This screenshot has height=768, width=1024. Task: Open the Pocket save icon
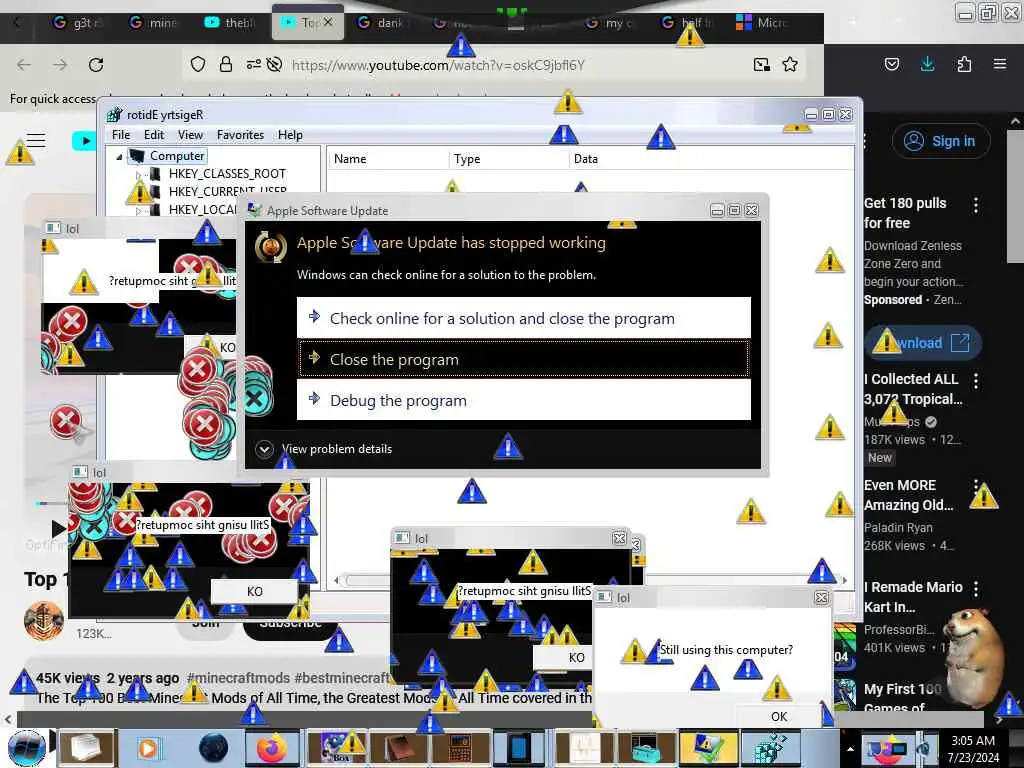click(x=891, y=64)
